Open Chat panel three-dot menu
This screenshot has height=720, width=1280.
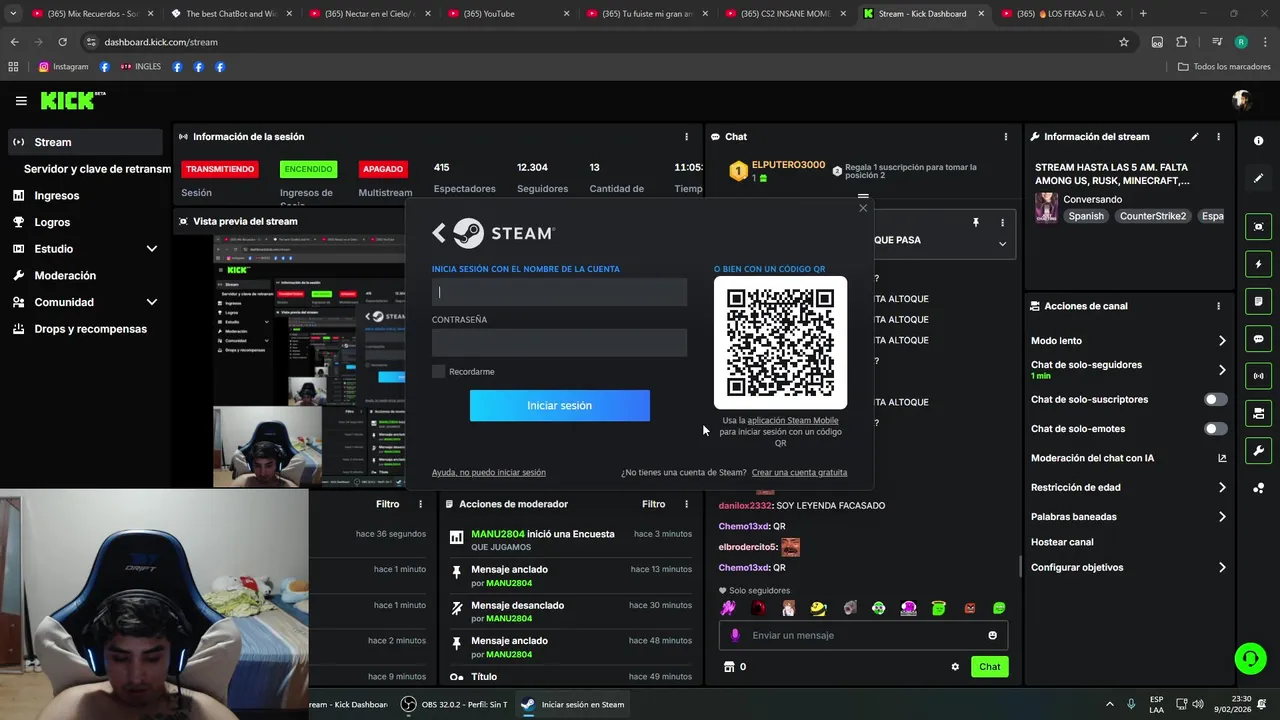tap(1006, 137)
